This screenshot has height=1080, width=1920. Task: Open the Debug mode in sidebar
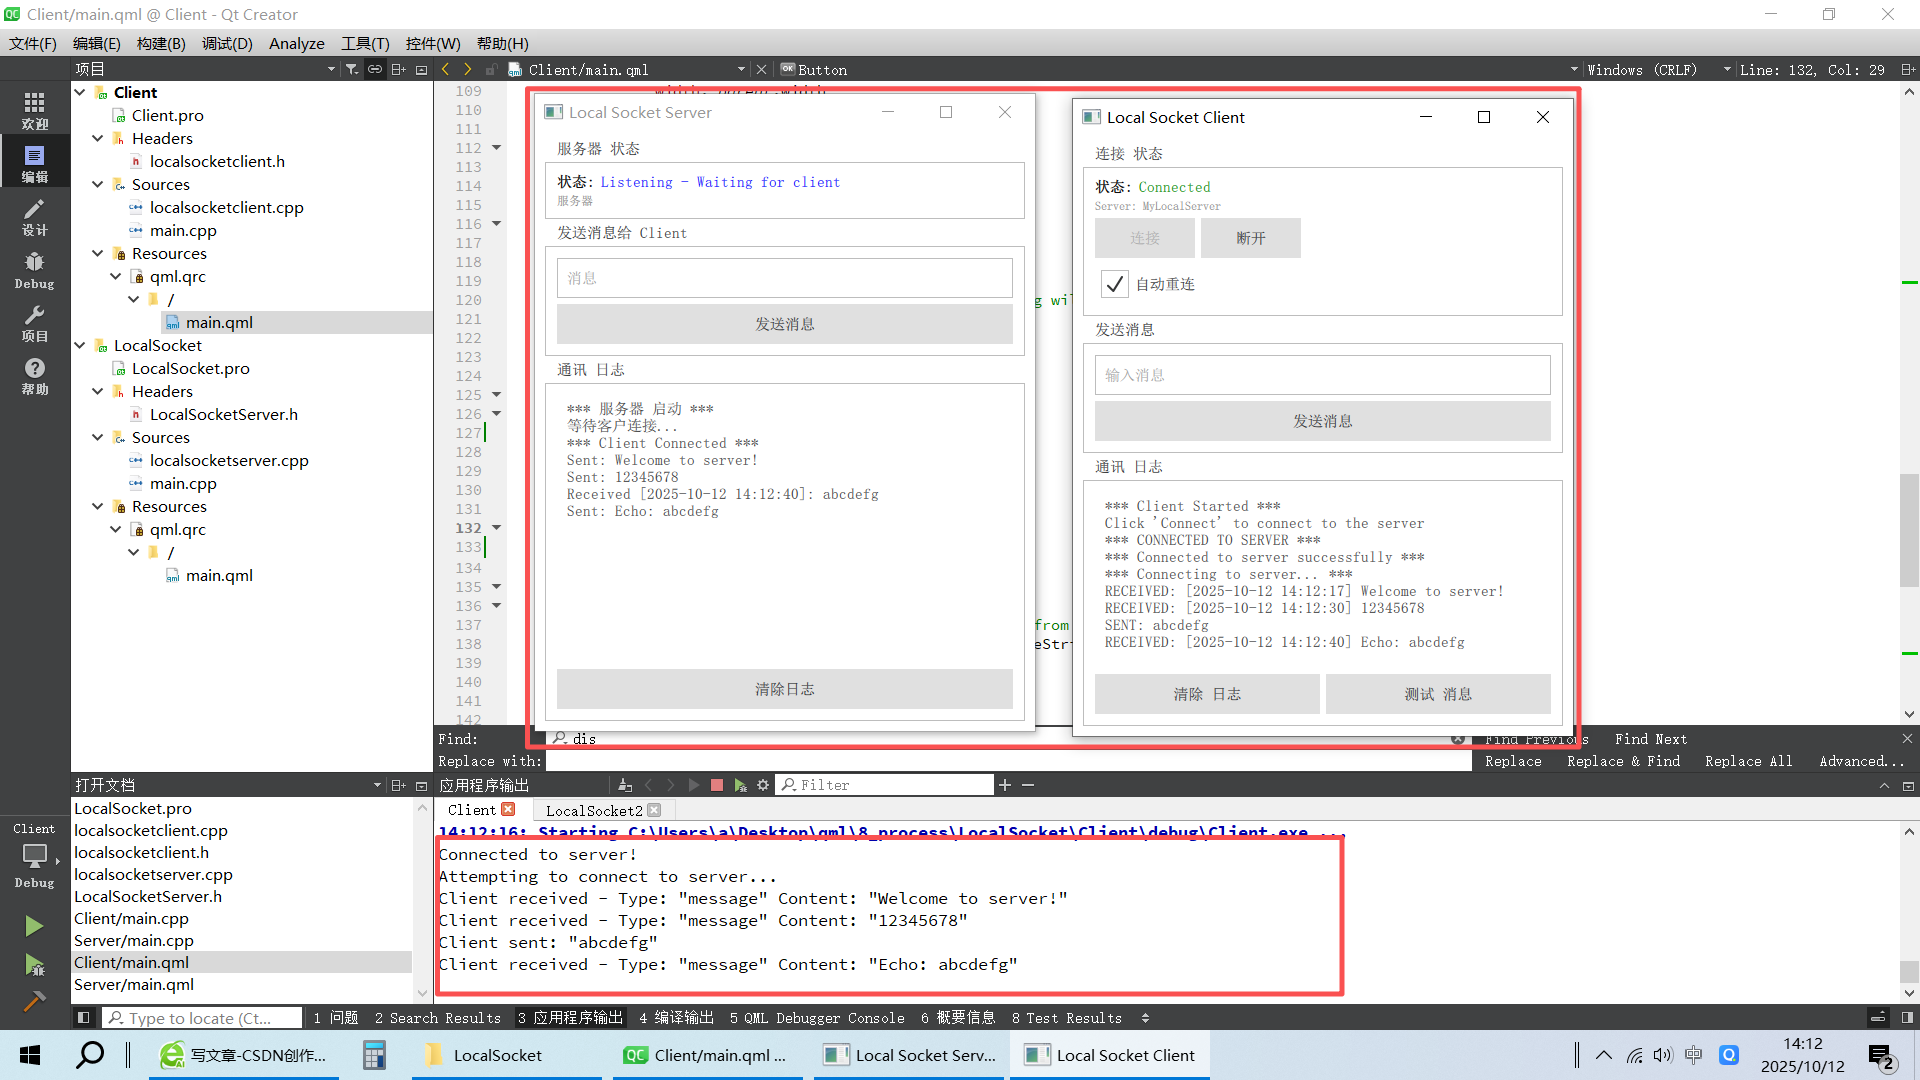(34, 269)
